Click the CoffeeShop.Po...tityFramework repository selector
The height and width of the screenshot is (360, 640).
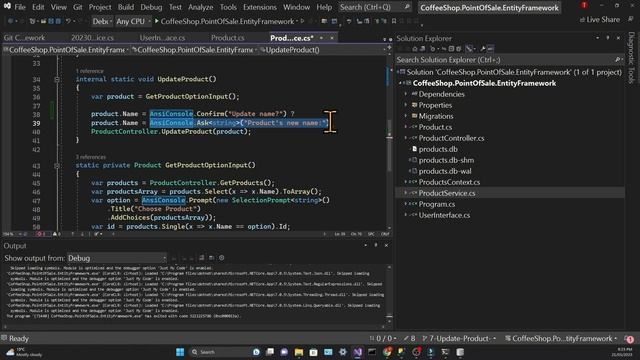tap(561, 338)
